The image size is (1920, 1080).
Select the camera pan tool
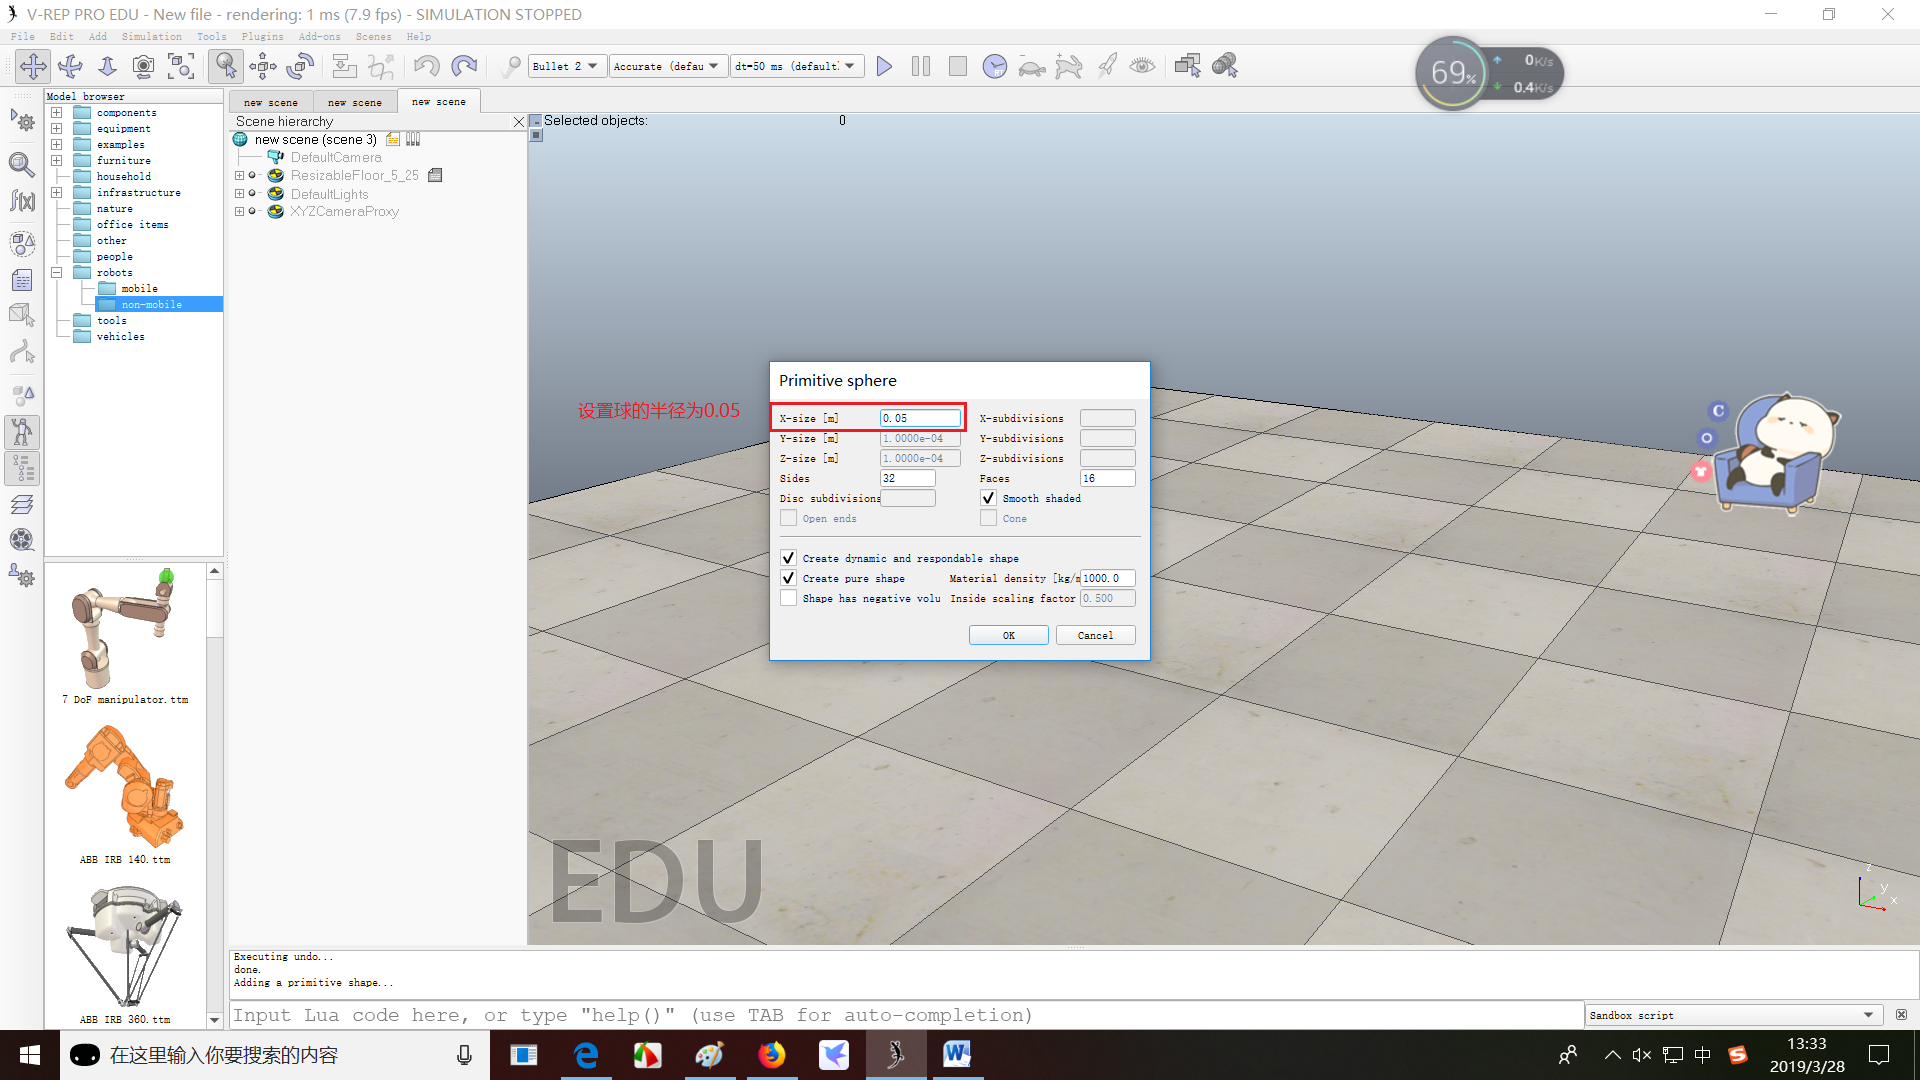33,66
